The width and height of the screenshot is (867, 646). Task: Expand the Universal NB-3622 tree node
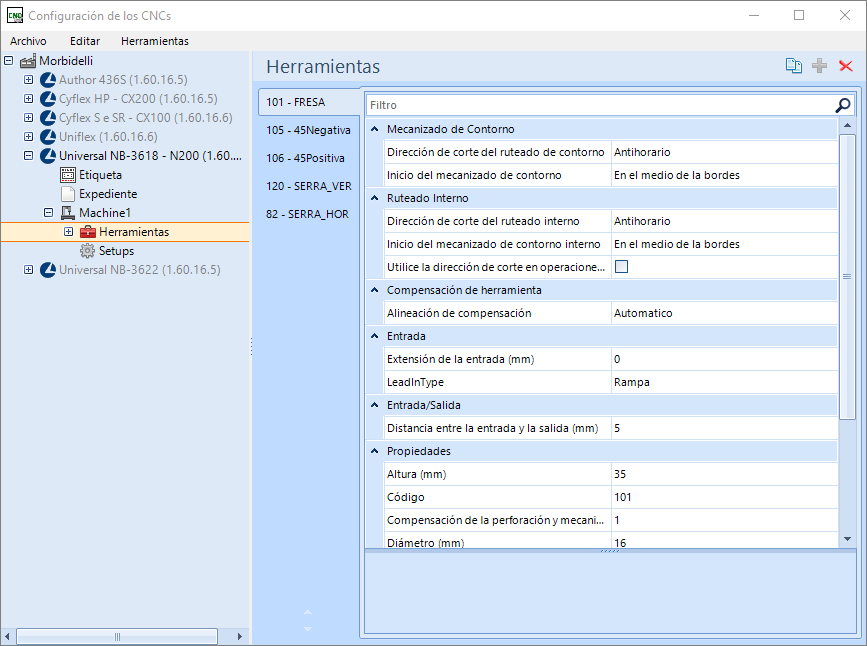pyautogui.click(x=28, y=270)
